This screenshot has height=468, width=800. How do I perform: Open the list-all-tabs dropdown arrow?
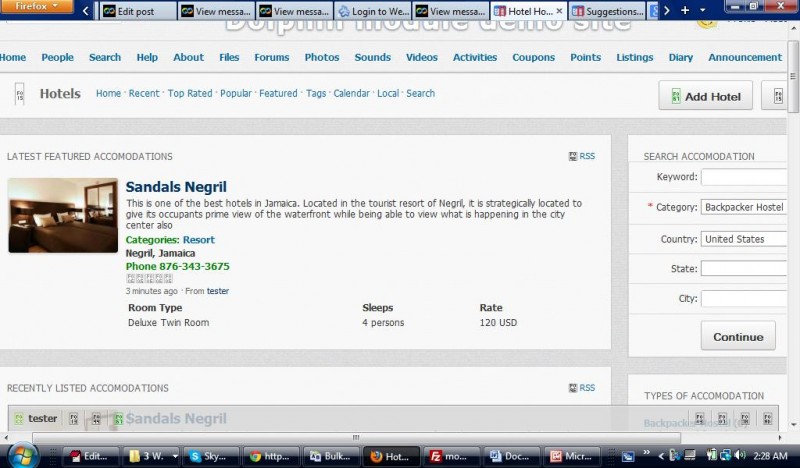pos(703,10)
